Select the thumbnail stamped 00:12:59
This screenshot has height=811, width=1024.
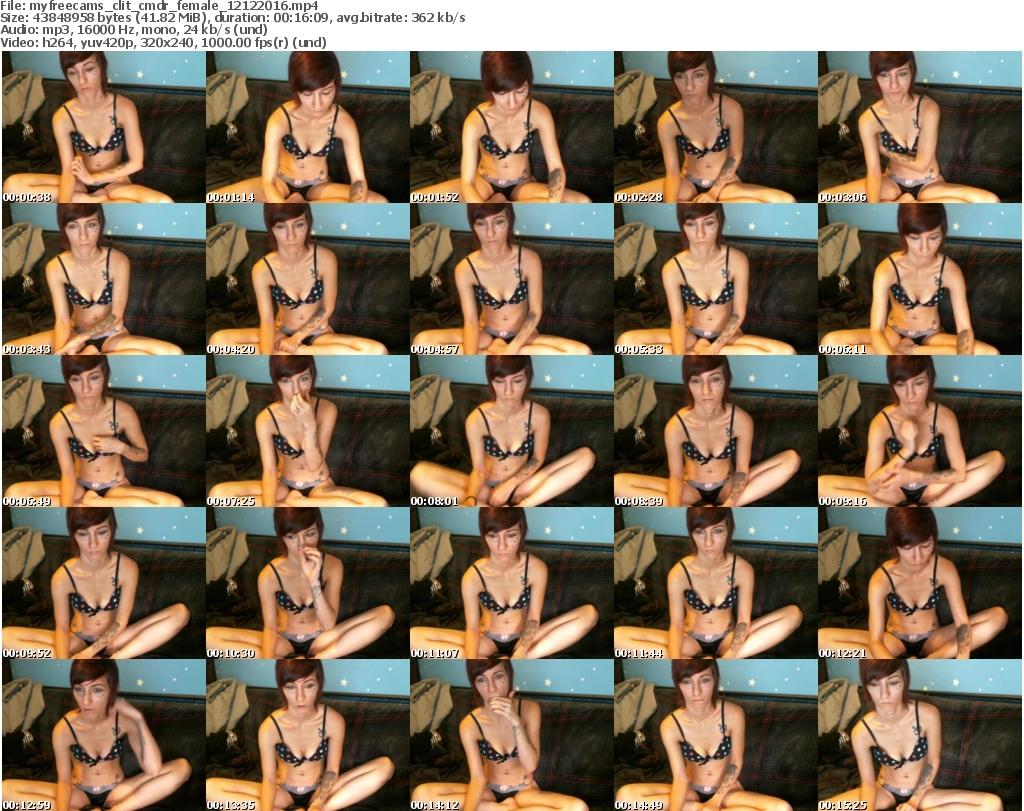[104, 735]
